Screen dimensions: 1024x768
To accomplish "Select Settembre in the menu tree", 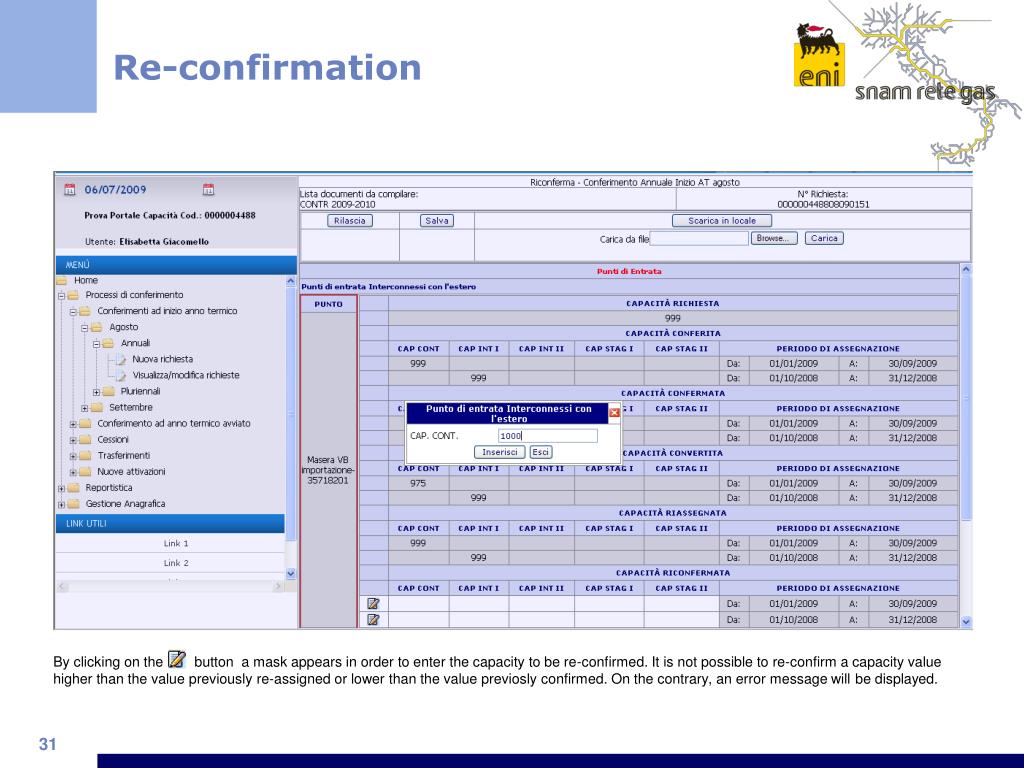I will [x=131, y=408].
